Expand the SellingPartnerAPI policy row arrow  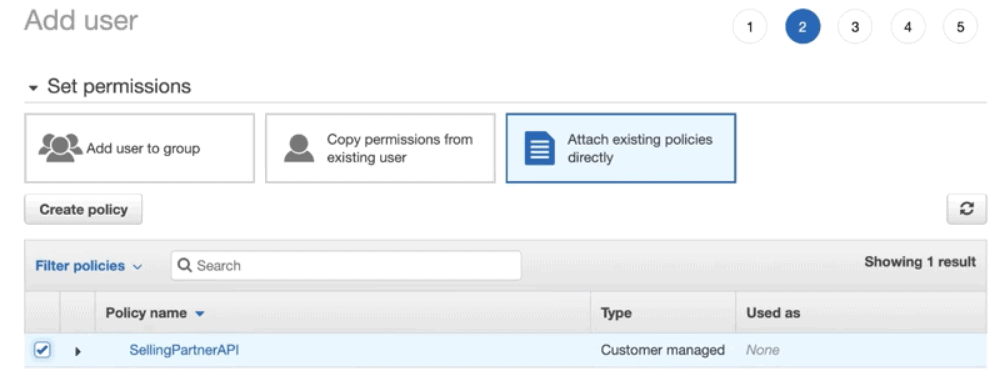(78, 351)
